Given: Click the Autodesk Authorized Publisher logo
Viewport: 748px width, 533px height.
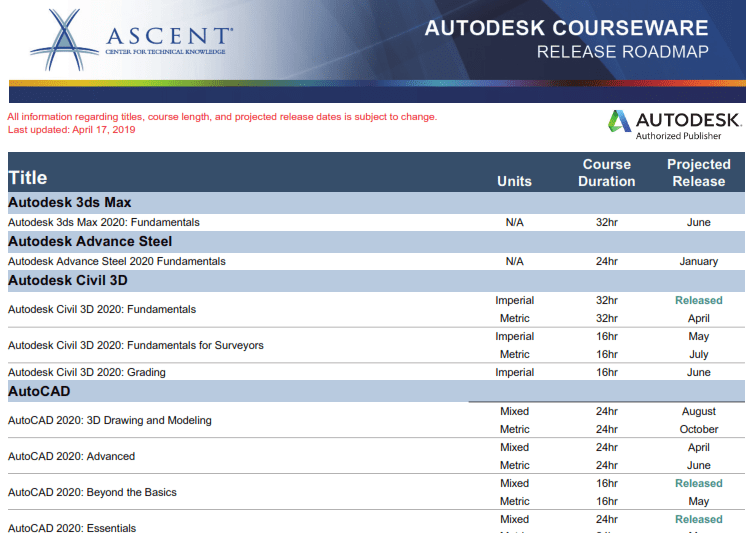Looking at the screenshot, I should [x=674, y=122].
